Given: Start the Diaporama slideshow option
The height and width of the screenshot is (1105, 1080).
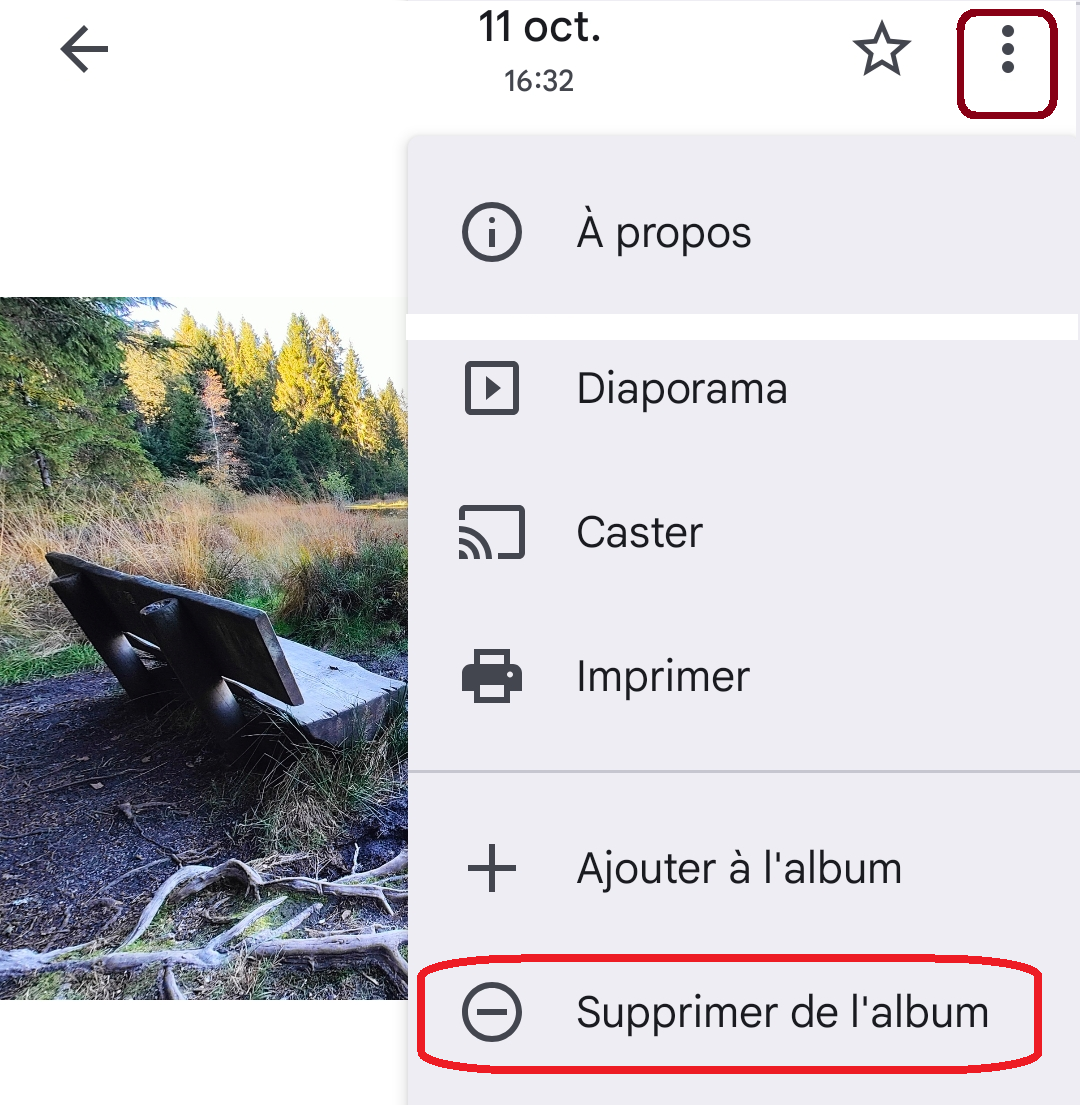Looking at the screenshot, I should click(x=743, y=388).
